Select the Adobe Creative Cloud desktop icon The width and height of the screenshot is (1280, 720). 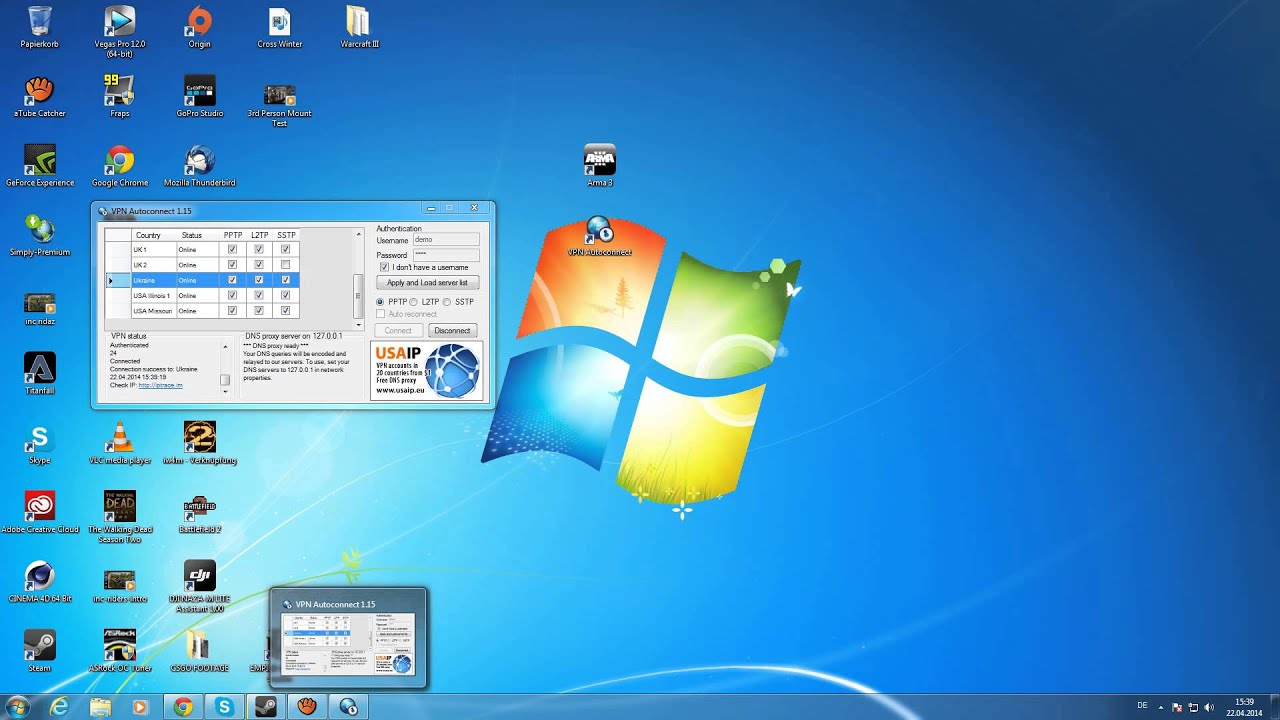pyautogui.click(x=40, y=512)
